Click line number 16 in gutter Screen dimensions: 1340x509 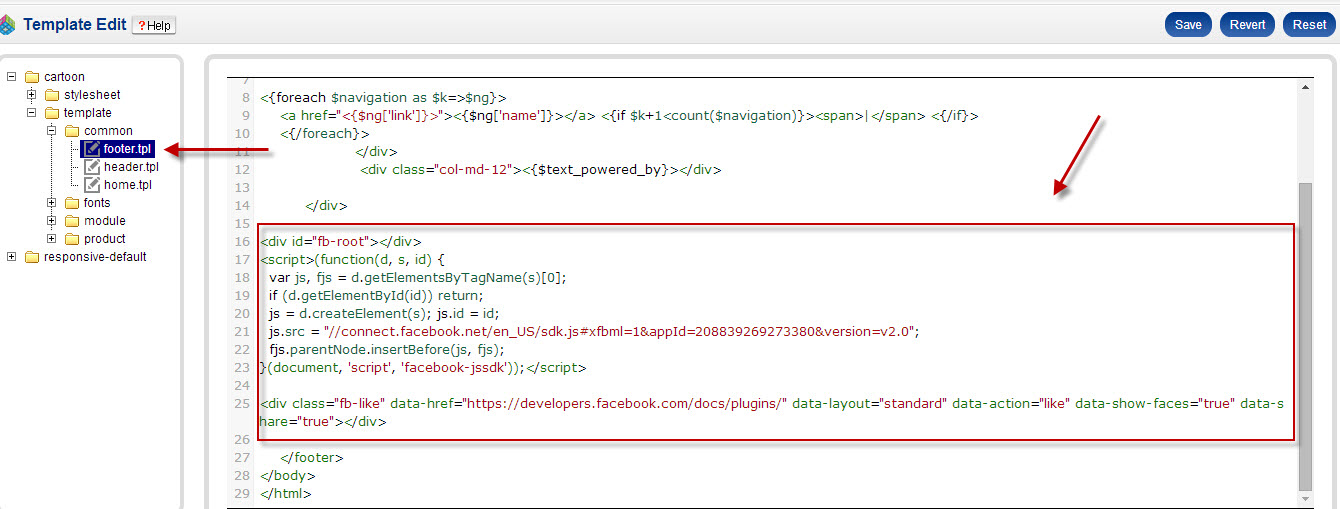242,241
